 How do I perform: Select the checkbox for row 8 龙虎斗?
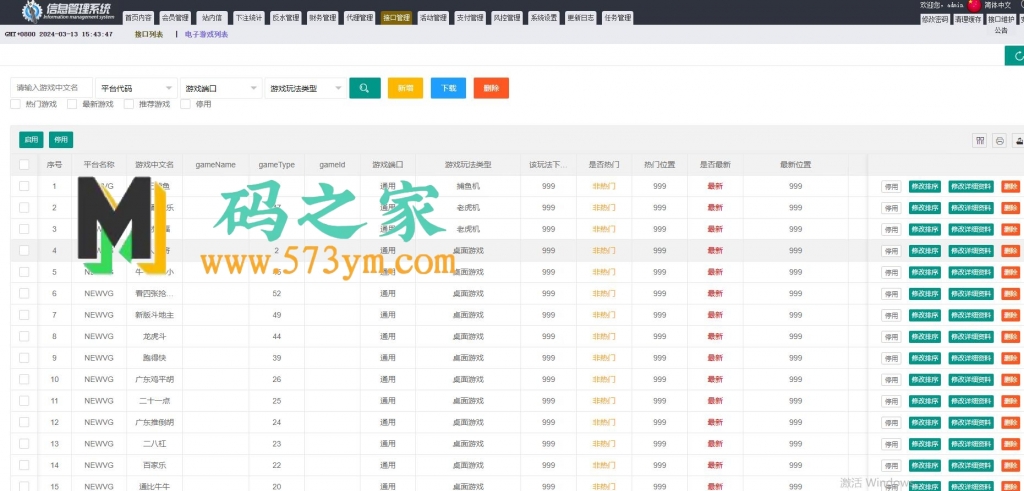click(24, 336)
